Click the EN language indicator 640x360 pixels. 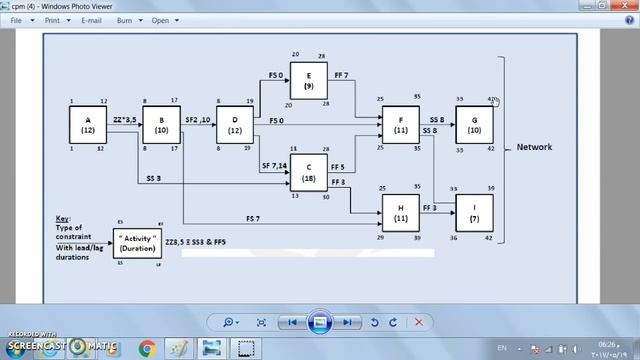(x=502, y=348)
